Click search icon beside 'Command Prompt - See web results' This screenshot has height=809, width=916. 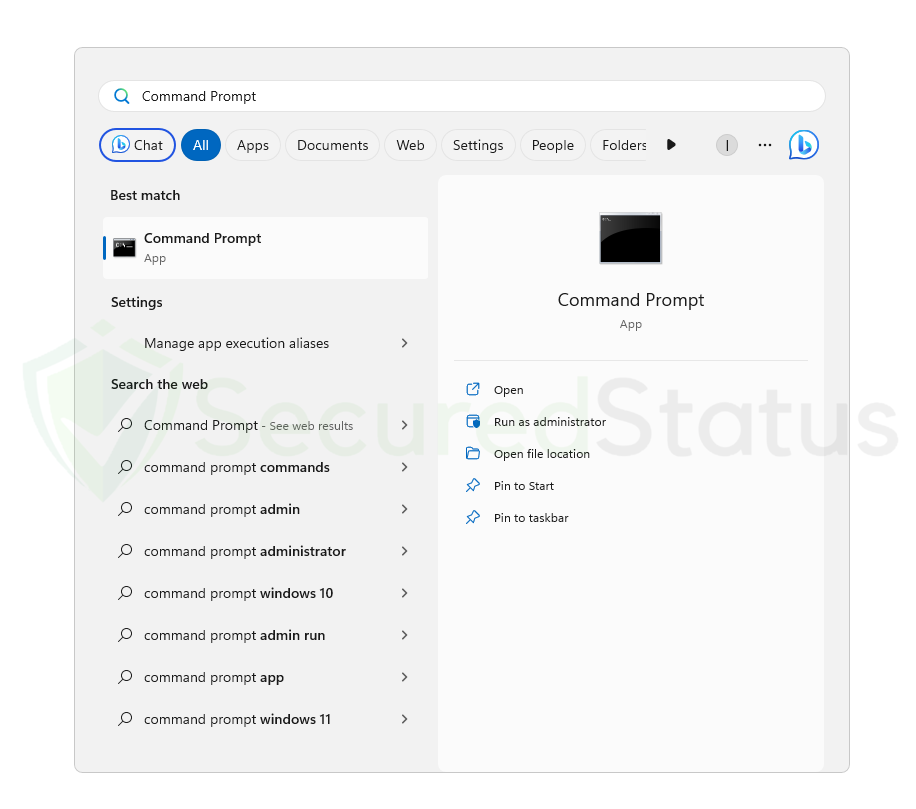[x=125, y=425]
